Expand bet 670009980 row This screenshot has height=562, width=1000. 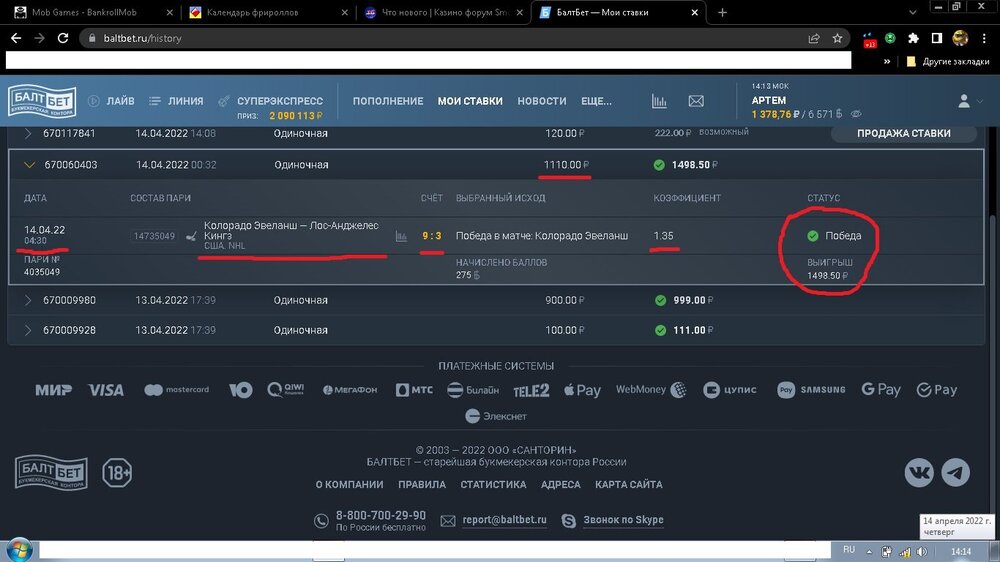(x=29, y=300)
